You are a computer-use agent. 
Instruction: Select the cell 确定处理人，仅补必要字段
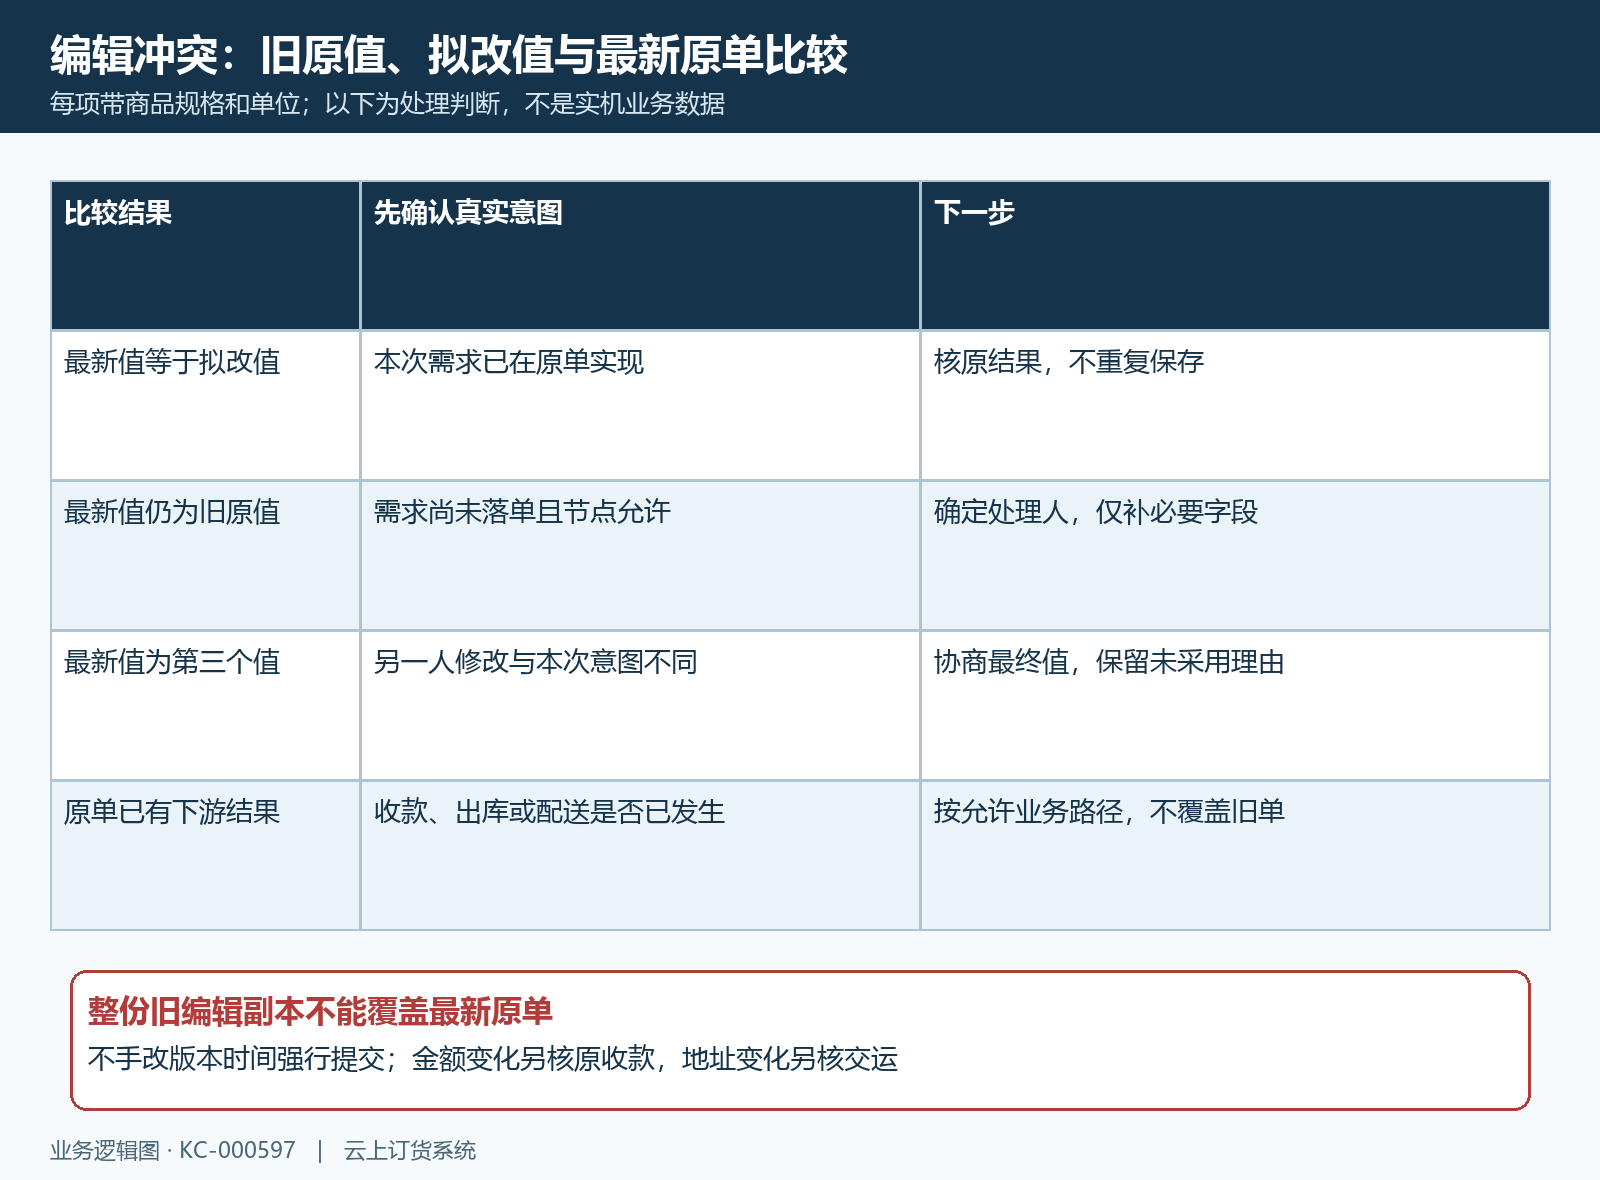[1235, 555]
